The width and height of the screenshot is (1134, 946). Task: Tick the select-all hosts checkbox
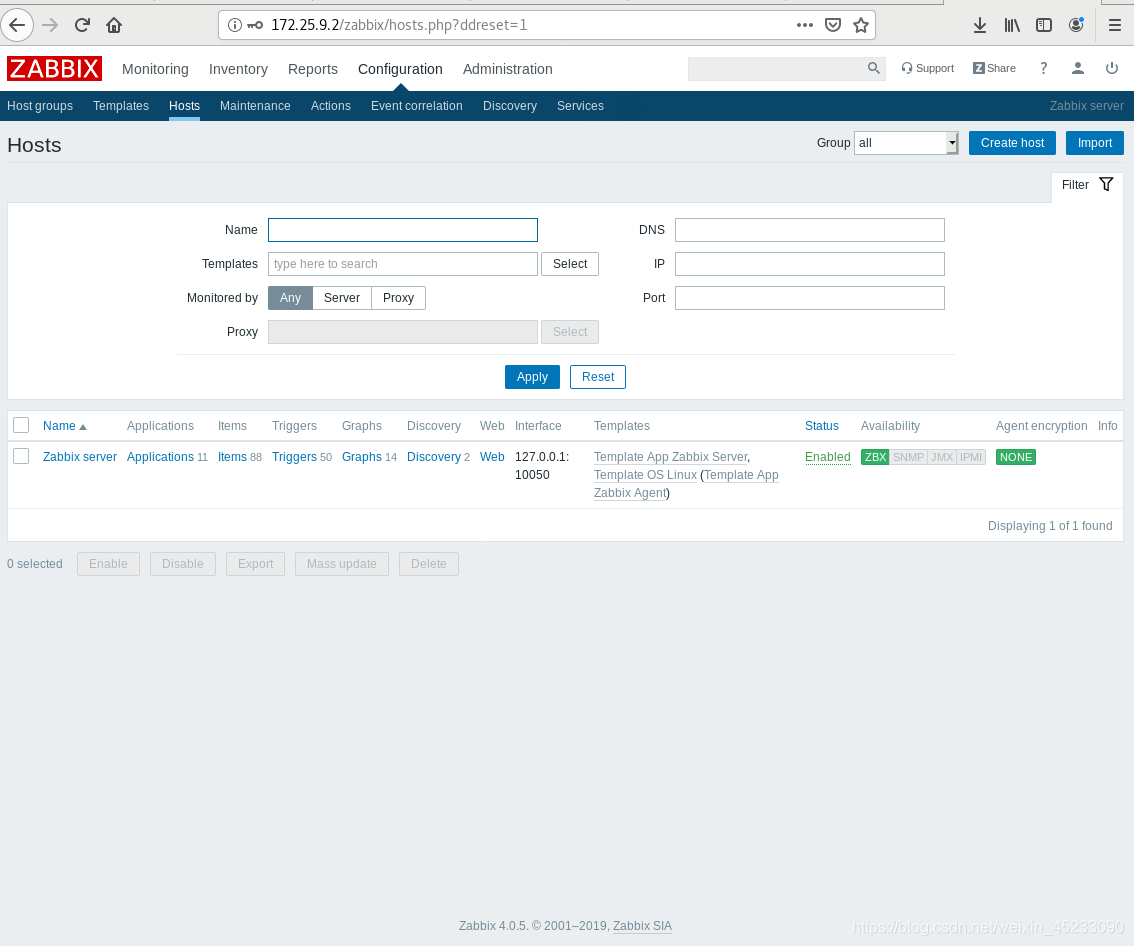pos(21,425)
